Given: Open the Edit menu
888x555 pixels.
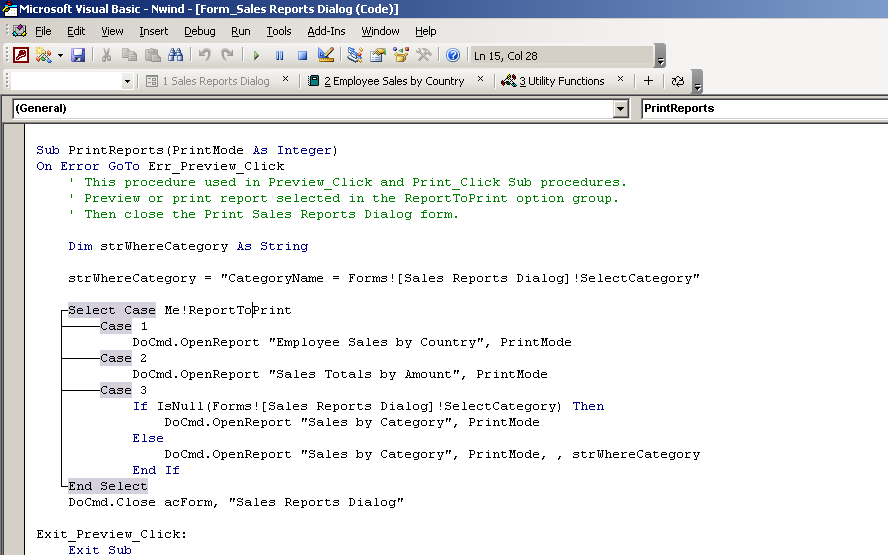Looking at the screenshot, I should tap(76, 31).
